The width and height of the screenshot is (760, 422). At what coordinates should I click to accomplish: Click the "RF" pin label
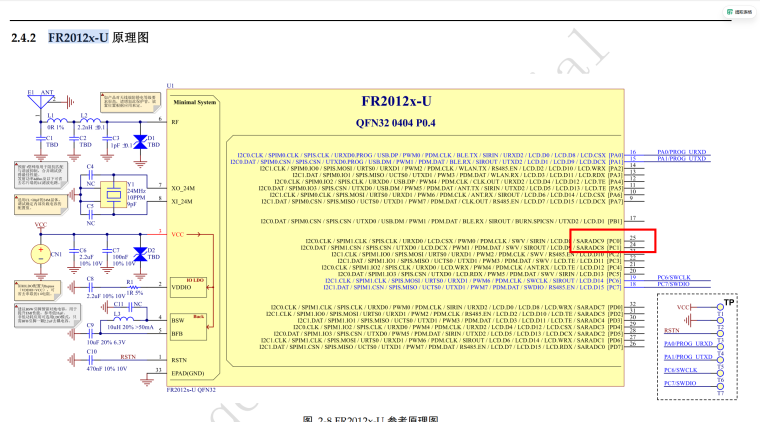175,122
